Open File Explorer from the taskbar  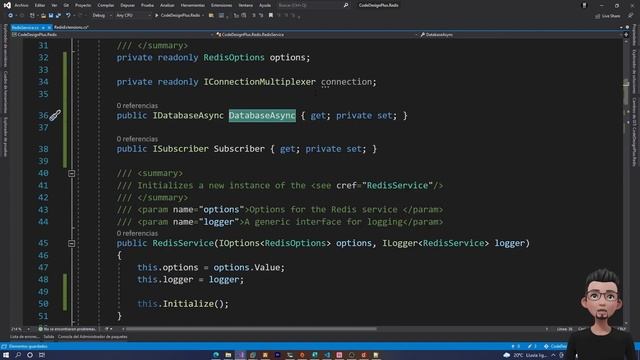tap(228, 355)
